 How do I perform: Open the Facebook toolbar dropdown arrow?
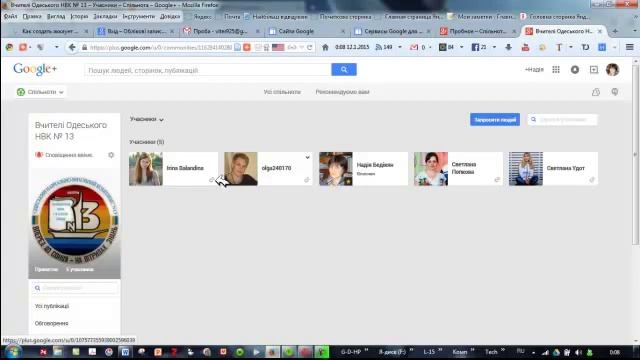pos(494,47)
